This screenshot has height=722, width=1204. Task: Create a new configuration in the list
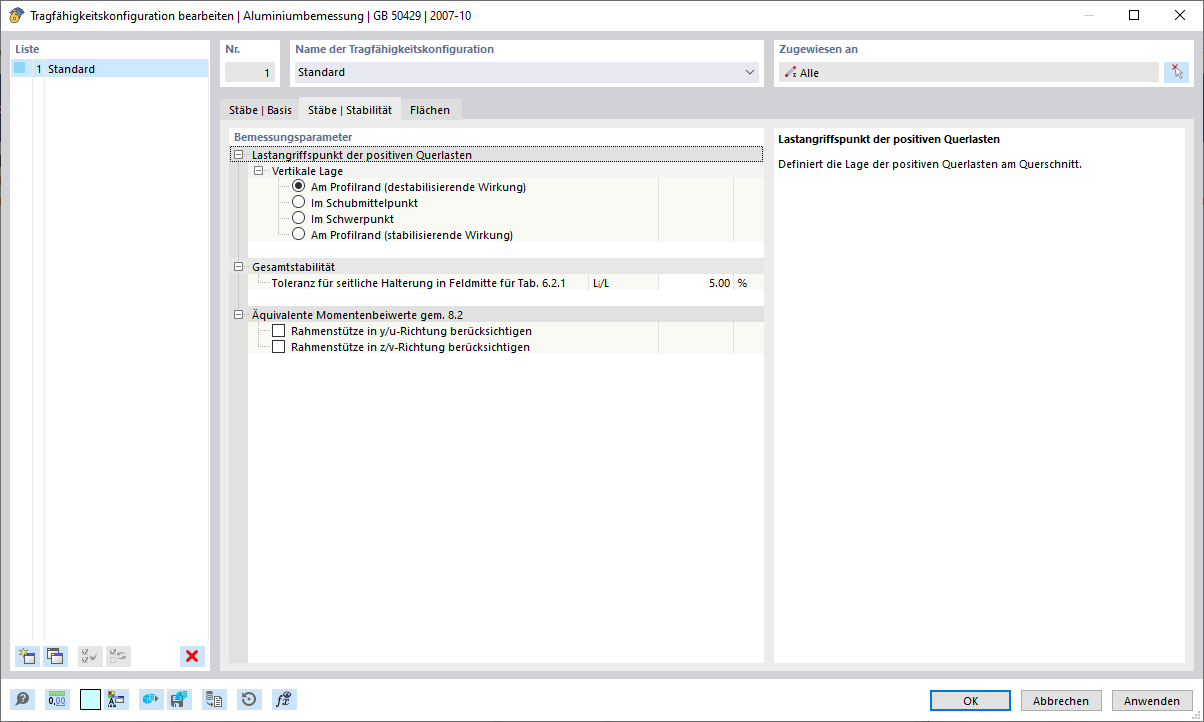[x=26, y=656]
